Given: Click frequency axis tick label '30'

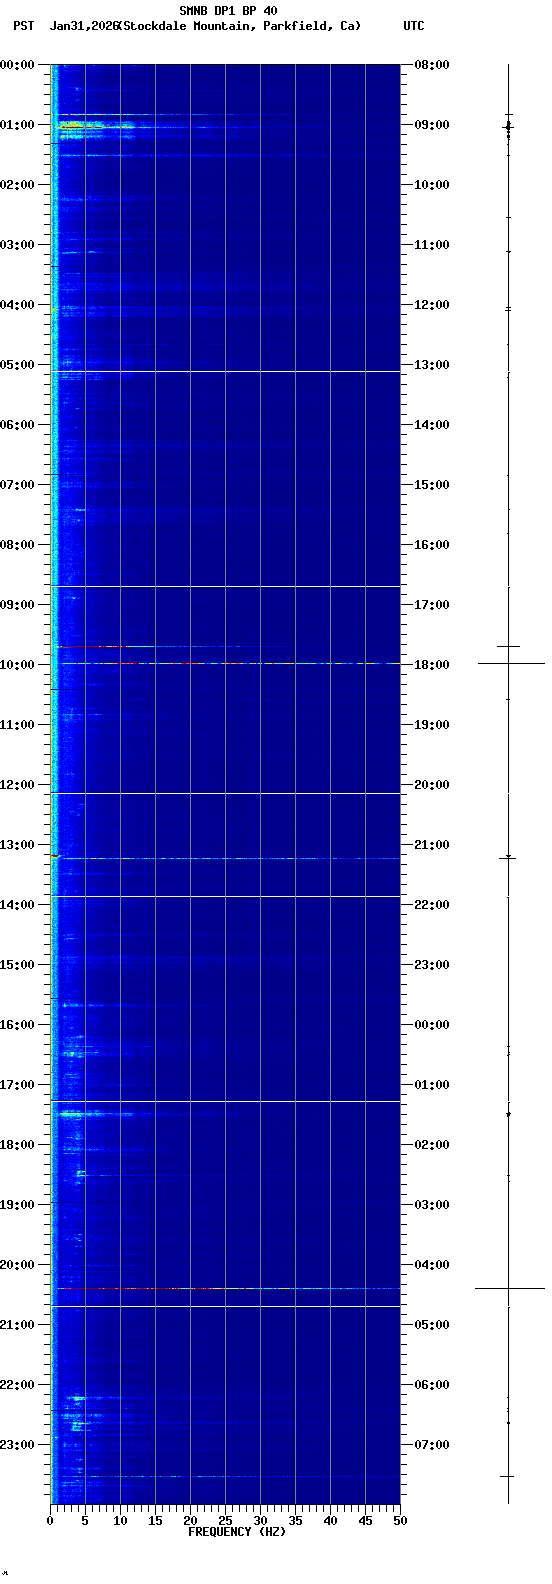Looking at the screenshot, I should (x=260, y=1521).
